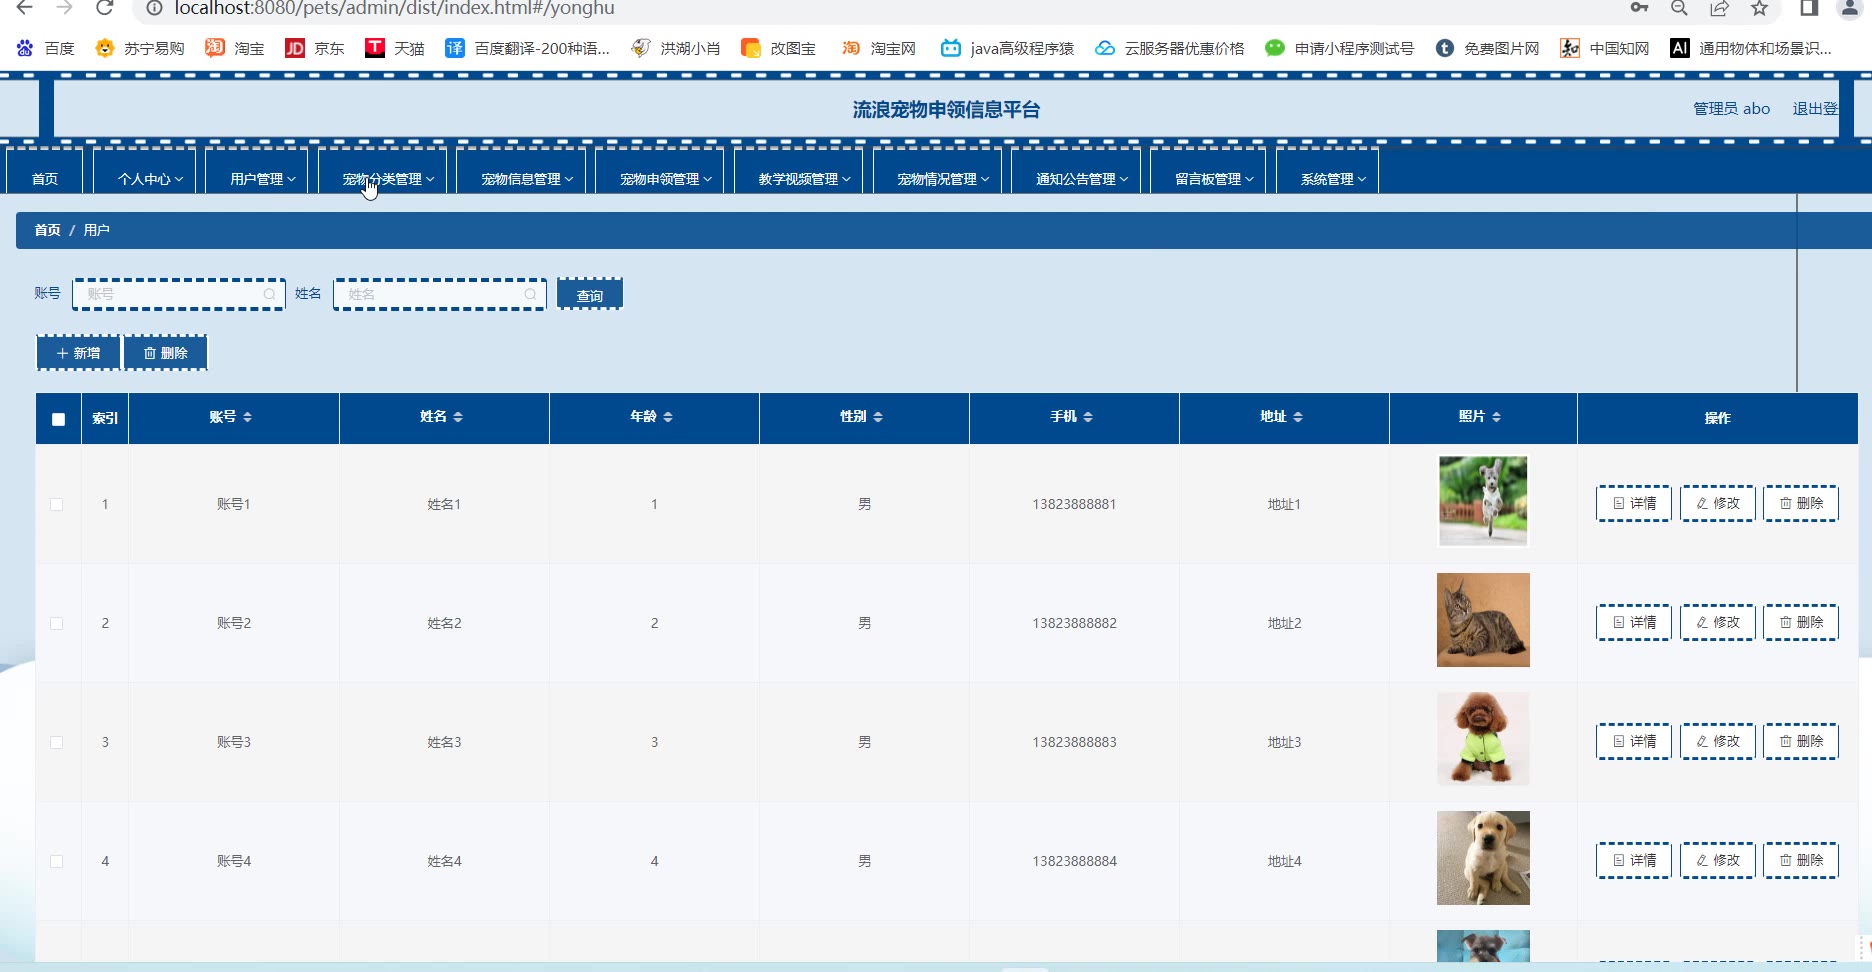1872x972 pixels.
Task: Sort the table by the 年龄 column arrows
Action: coord(668,417)
